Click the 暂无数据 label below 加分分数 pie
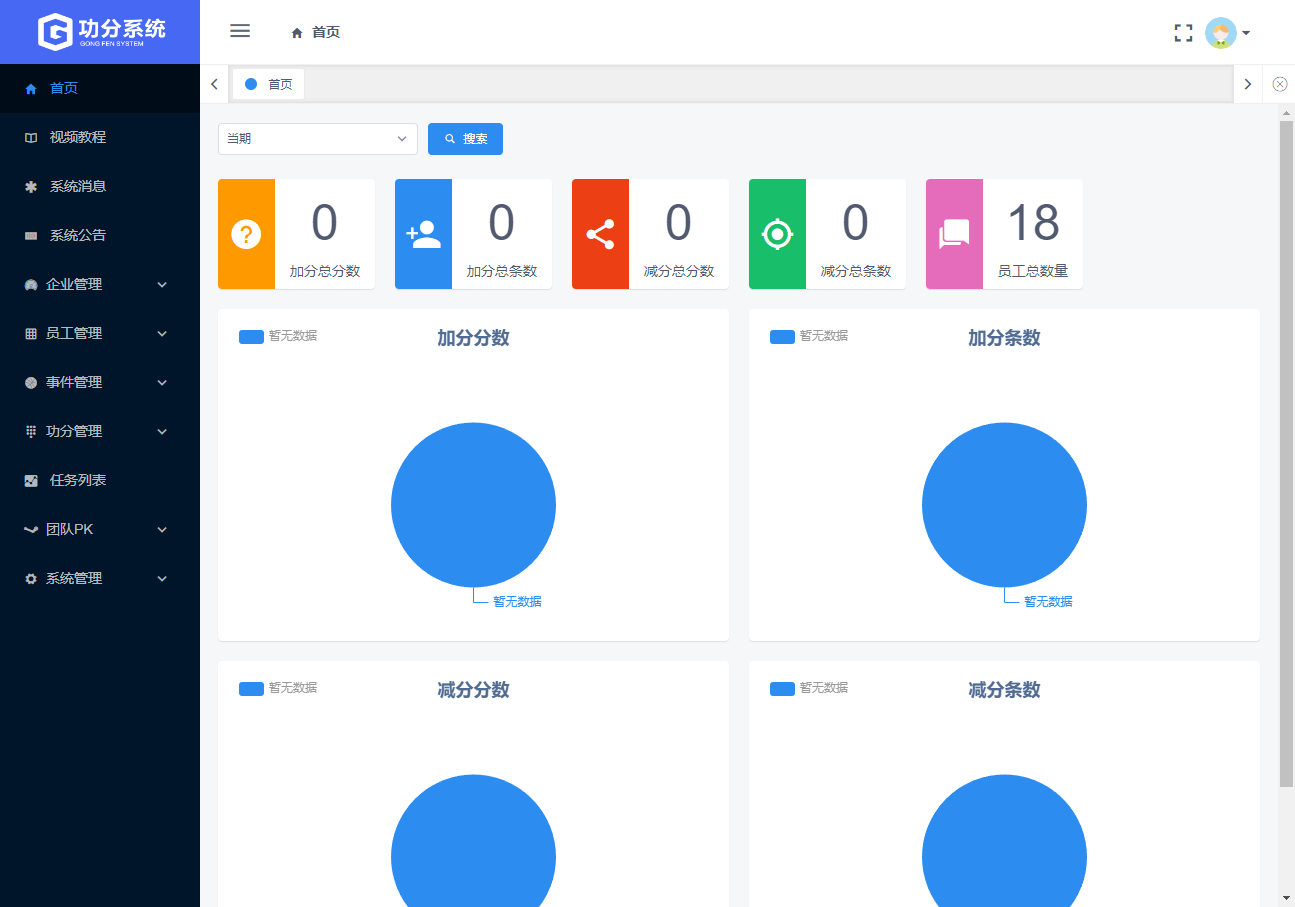This screenshot has width=1295, height=907. click(x=517, y=602)
